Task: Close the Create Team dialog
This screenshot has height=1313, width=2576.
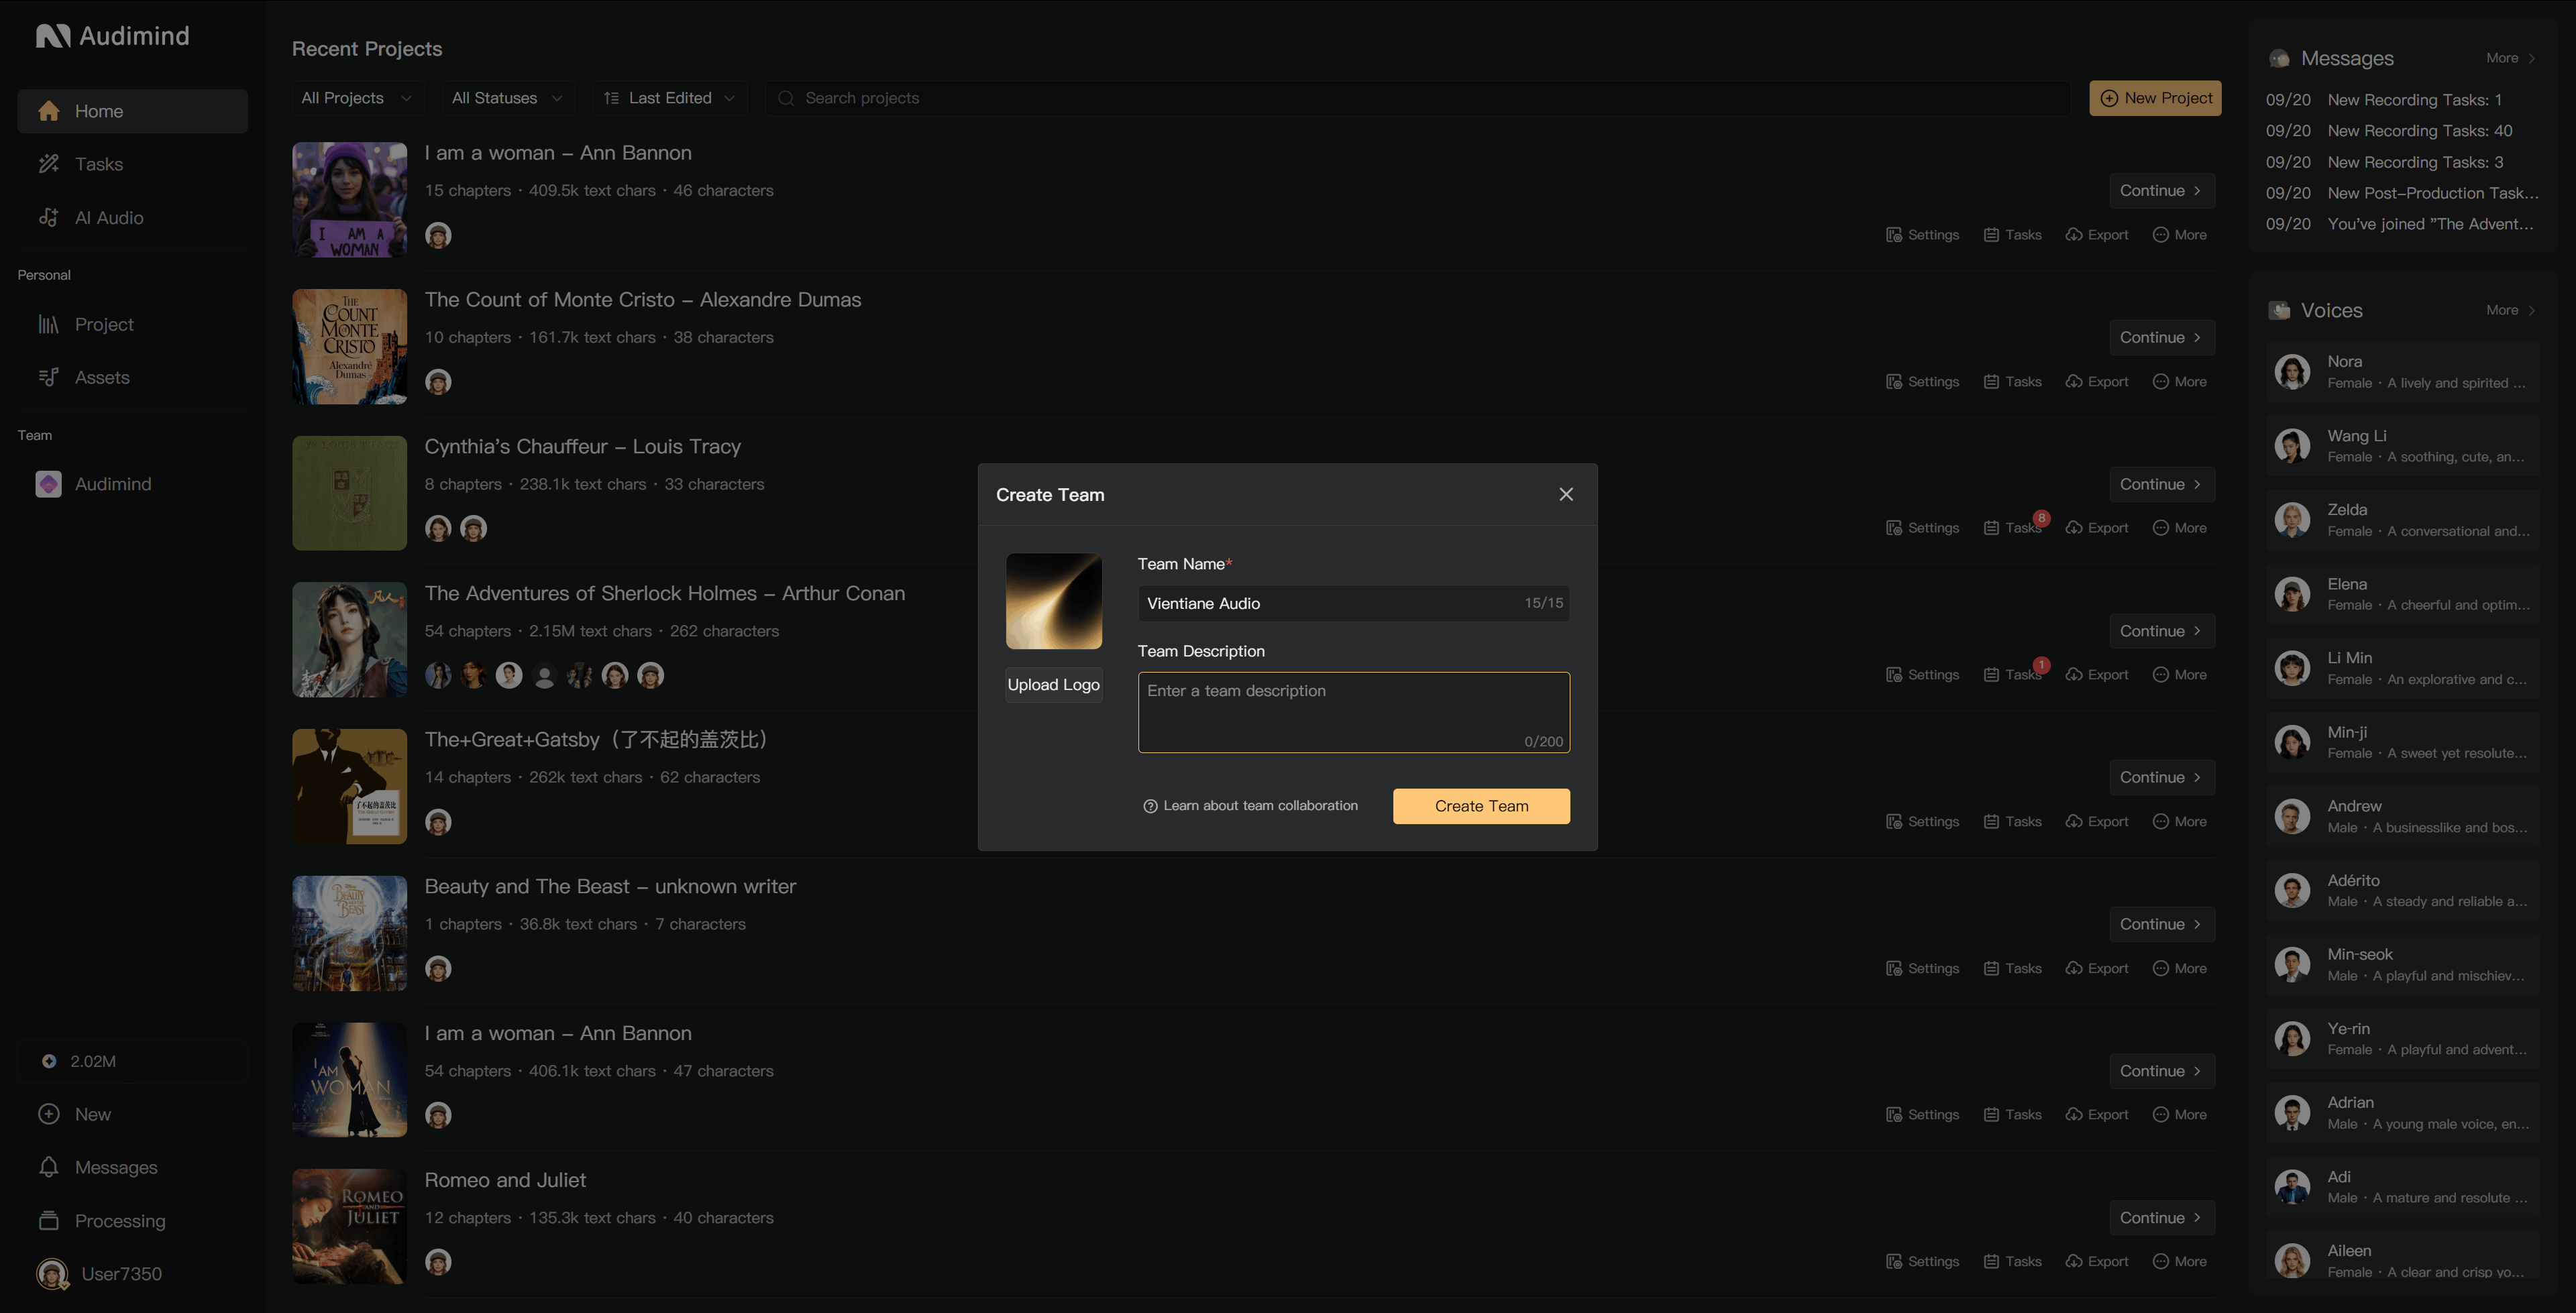Action: (1566, 494)
